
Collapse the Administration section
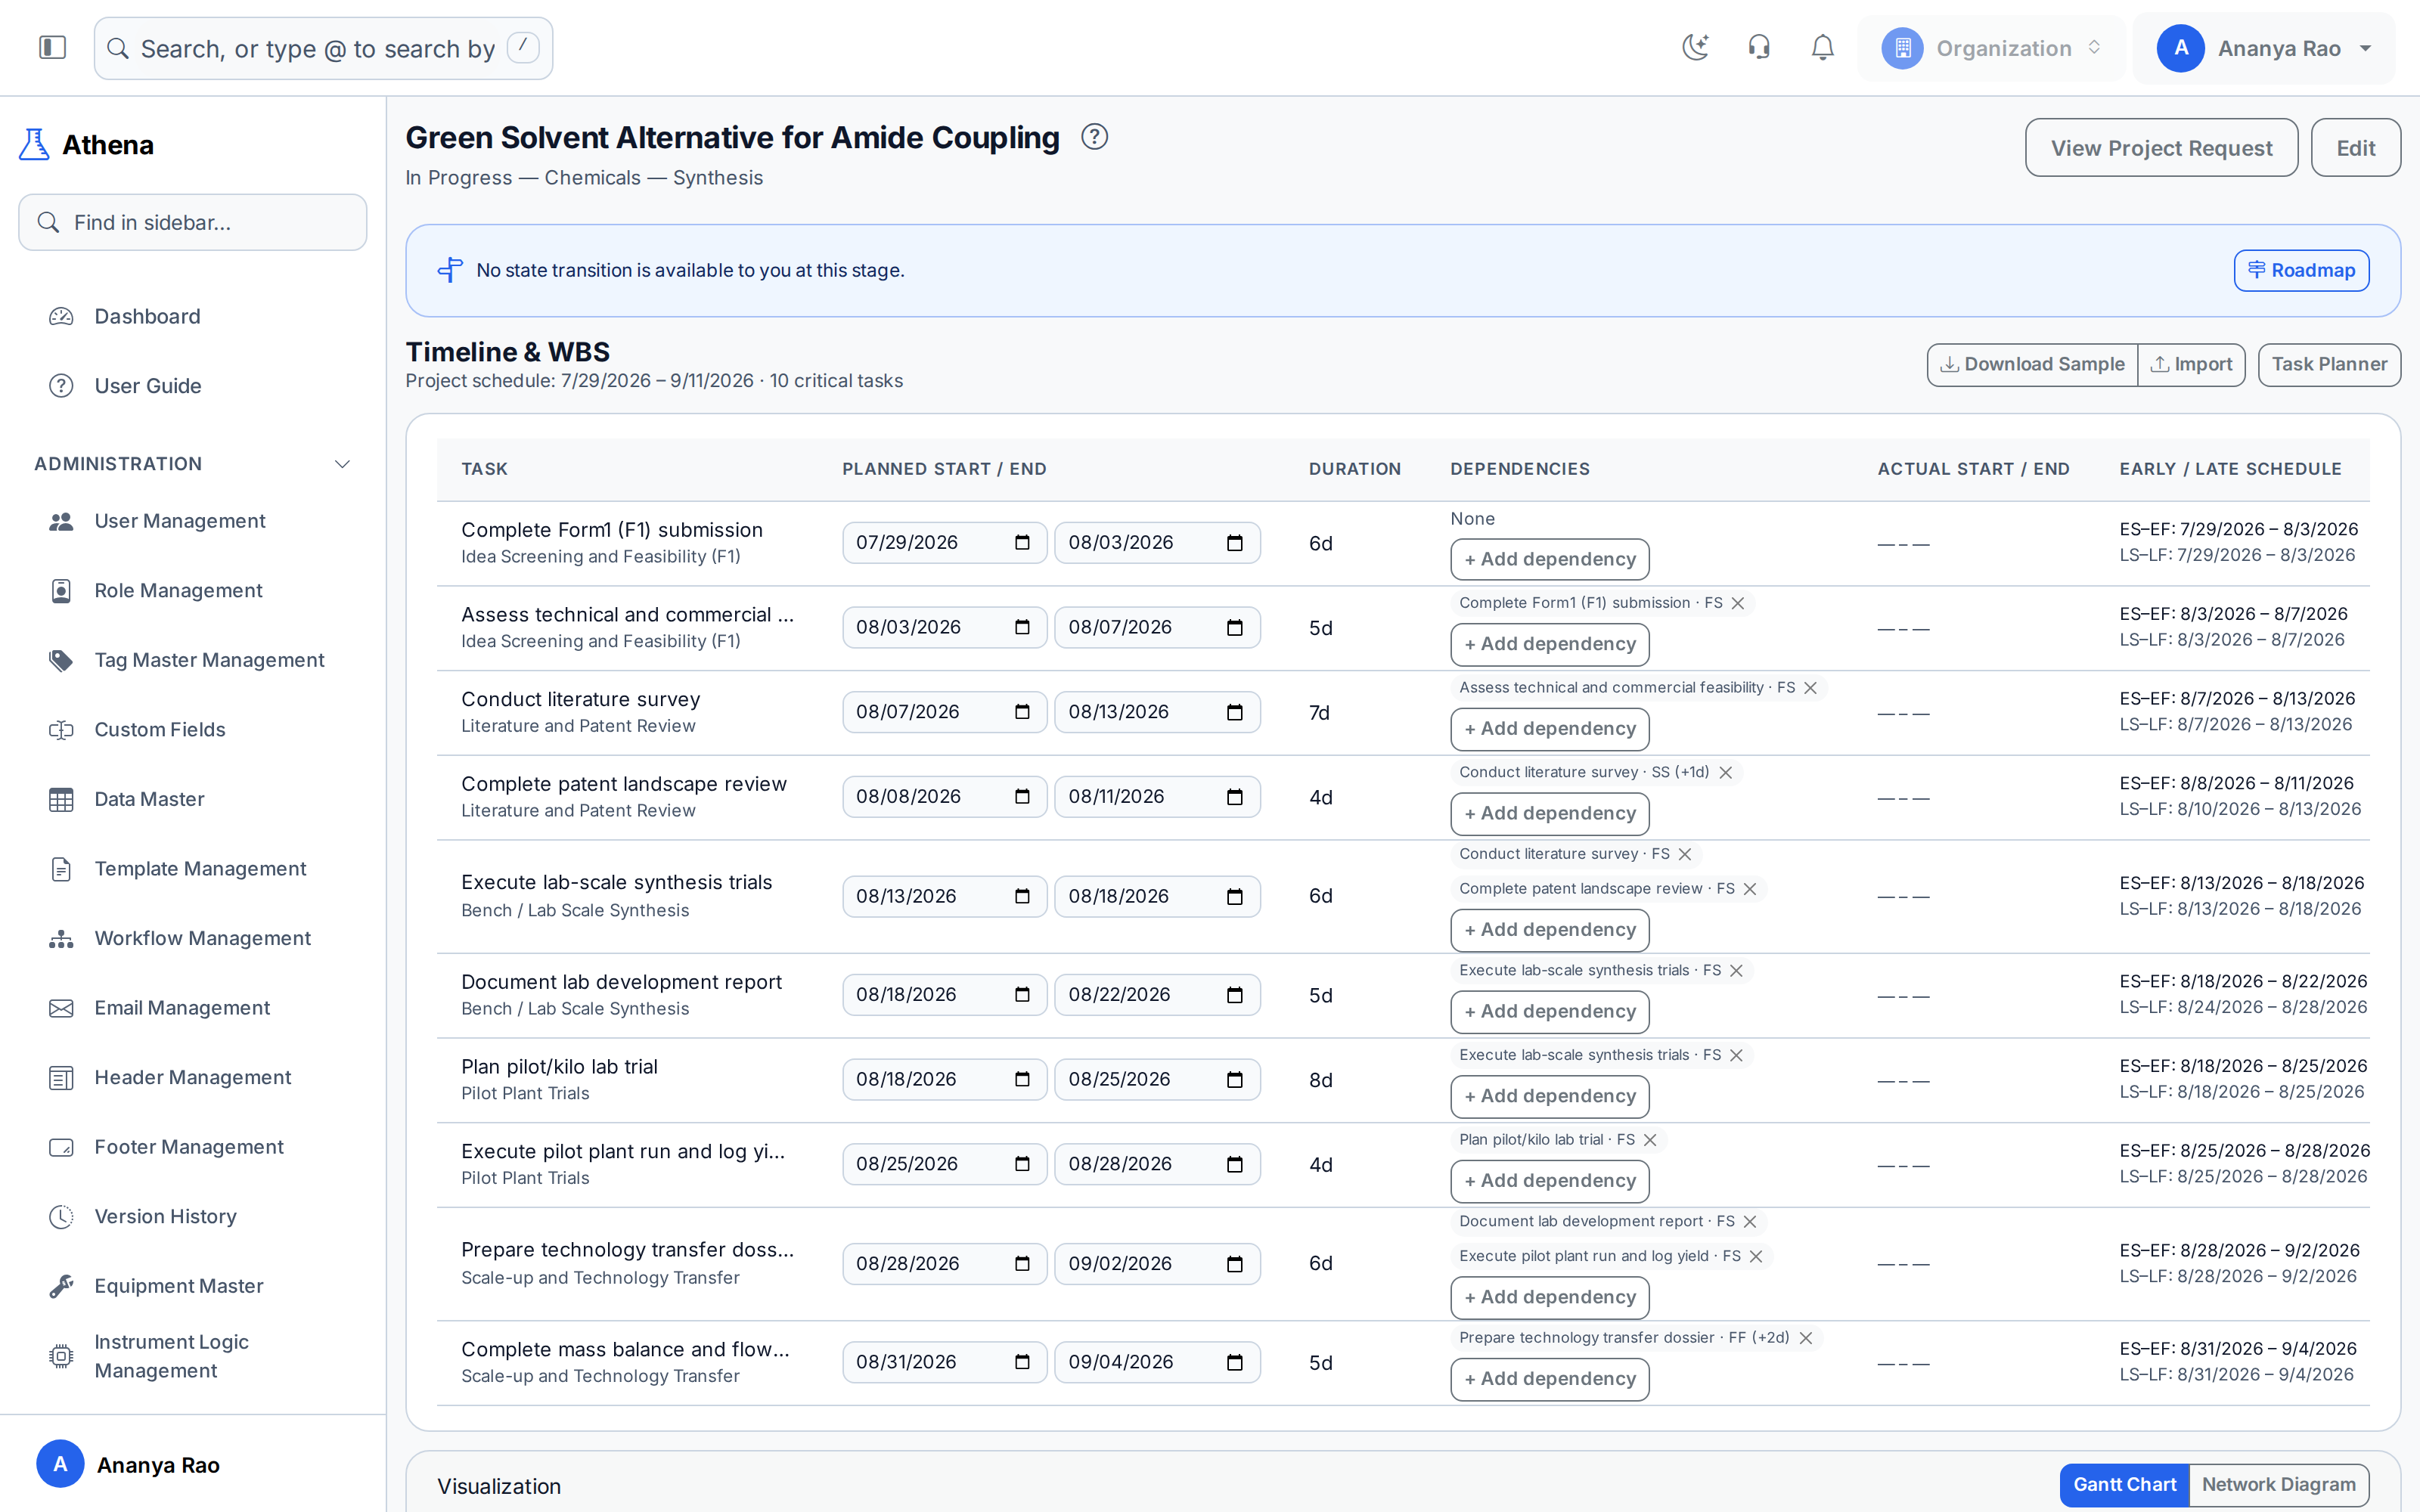click(x=342, y=464)
